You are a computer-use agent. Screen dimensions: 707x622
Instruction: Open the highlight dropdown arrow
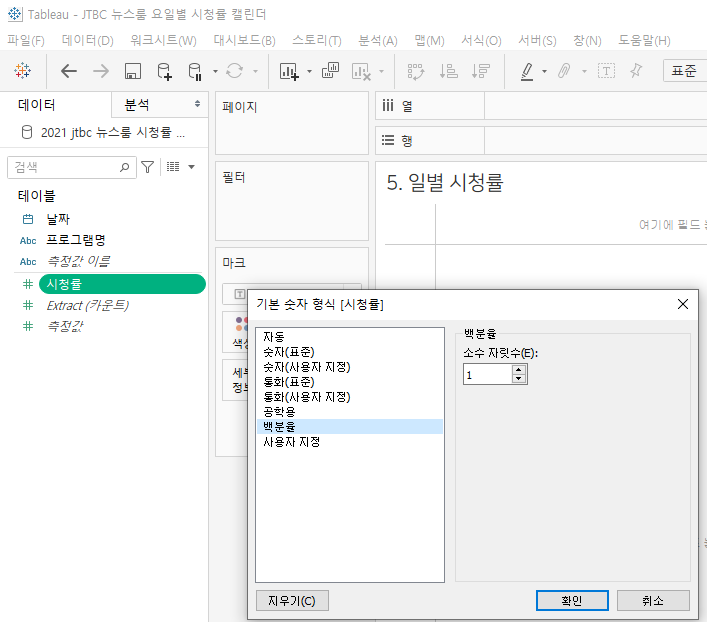pyautogui.click(x=544, y=71)
